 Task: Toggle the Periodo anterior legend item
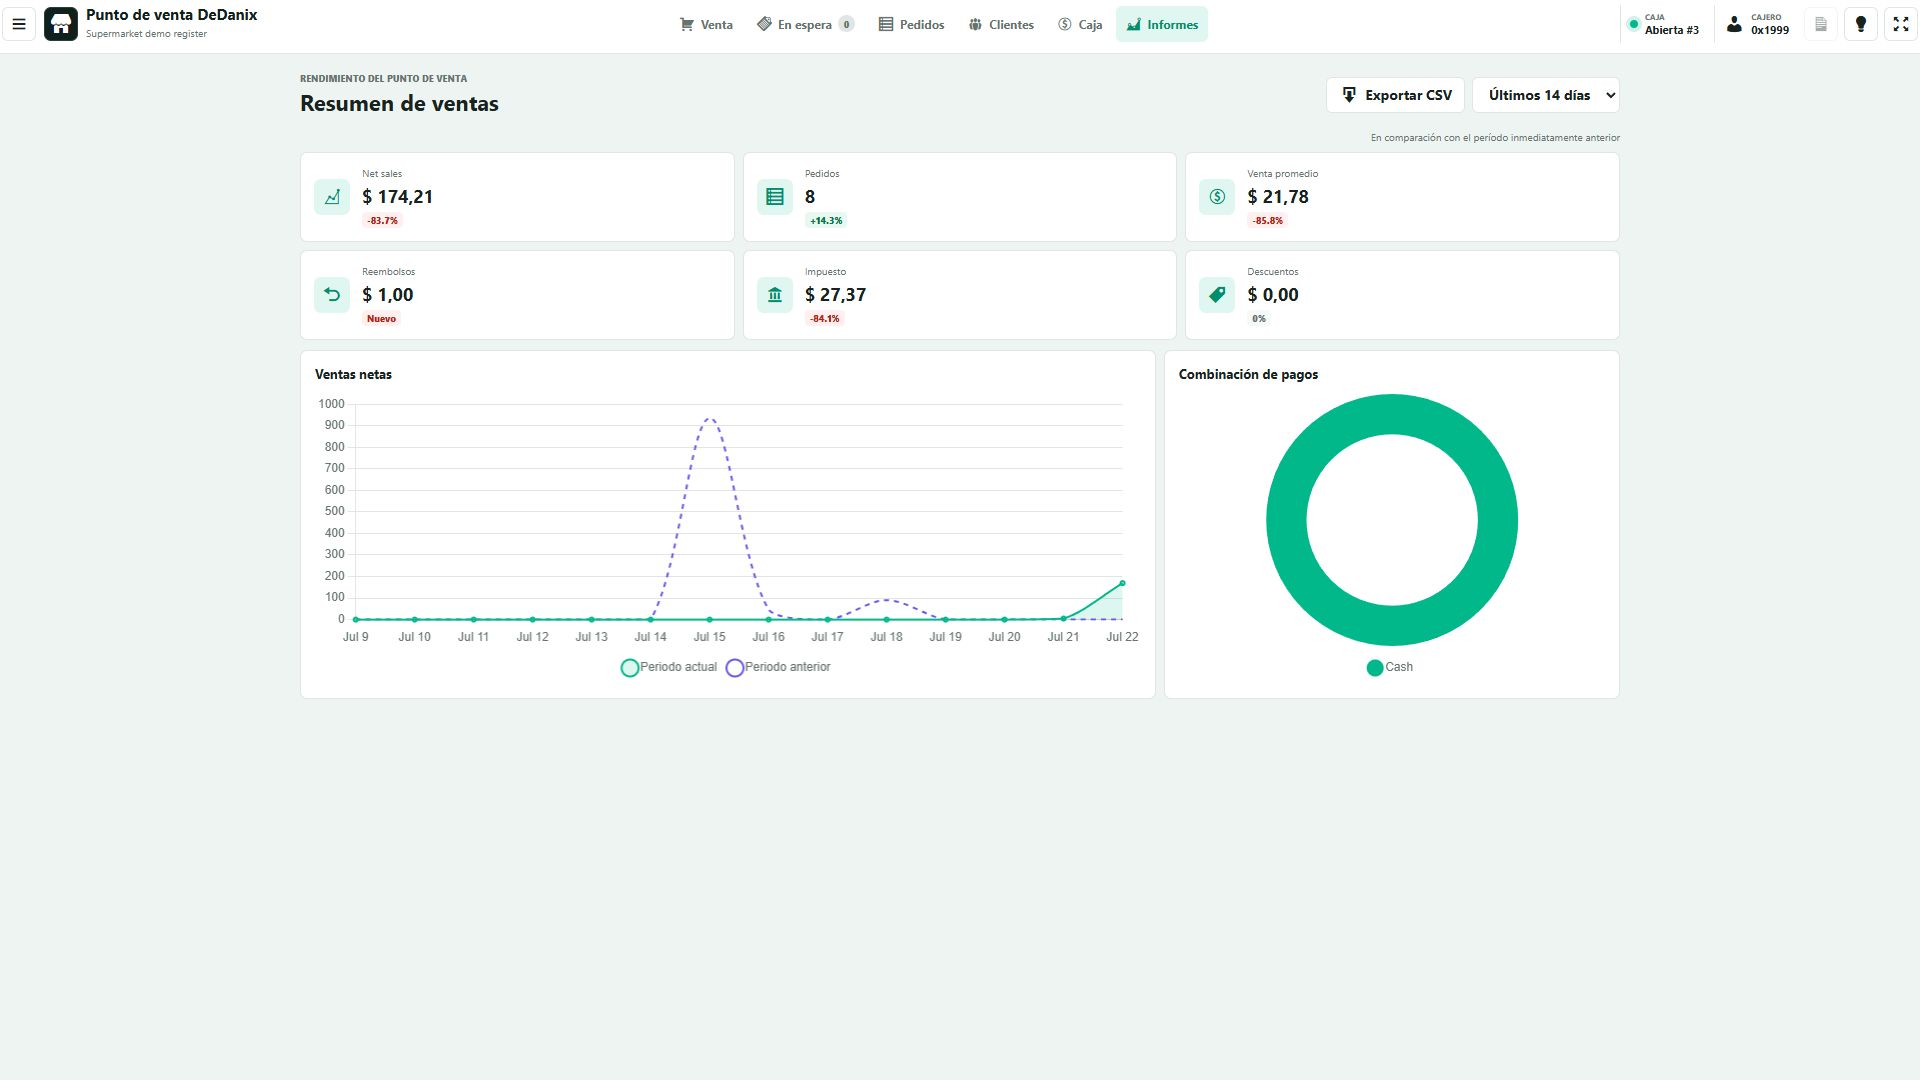click(x=778, y=667)
